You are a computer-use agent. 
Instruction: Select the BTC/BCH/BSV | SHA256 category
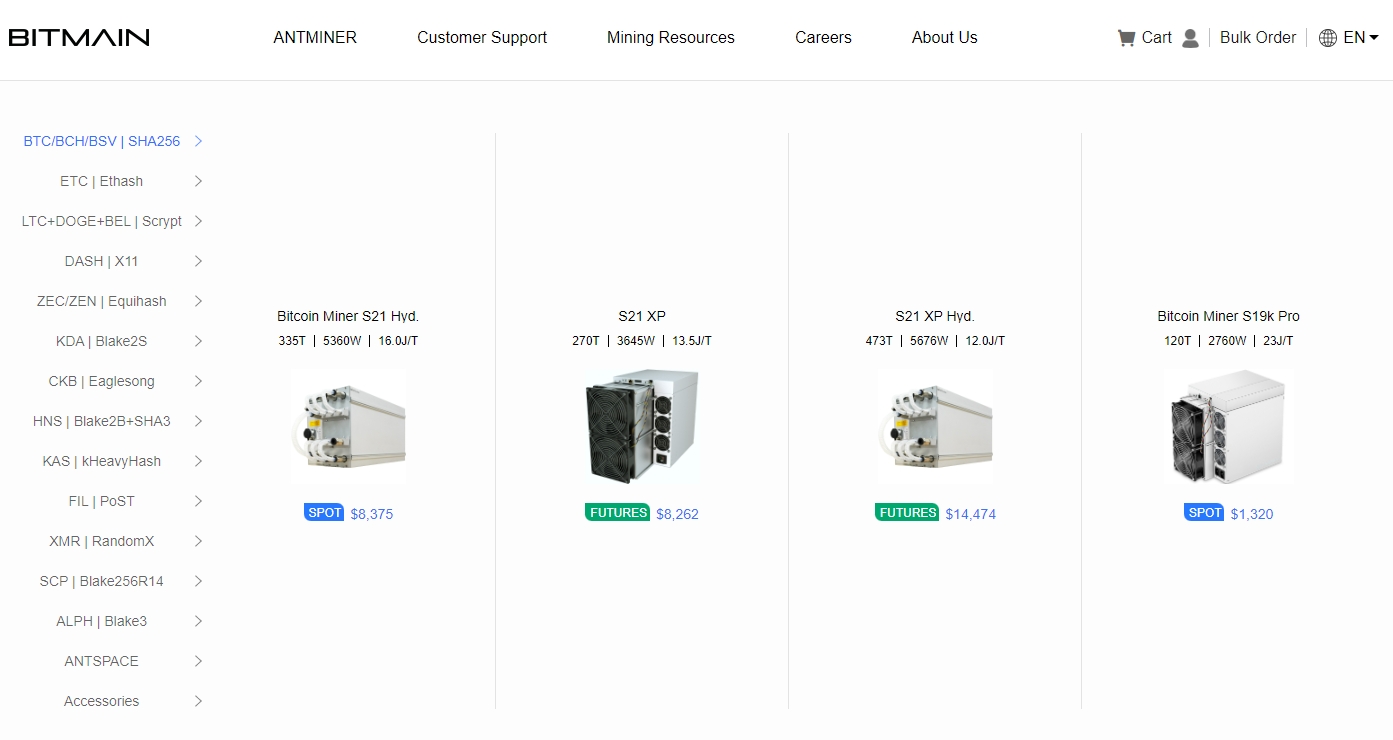102,141
